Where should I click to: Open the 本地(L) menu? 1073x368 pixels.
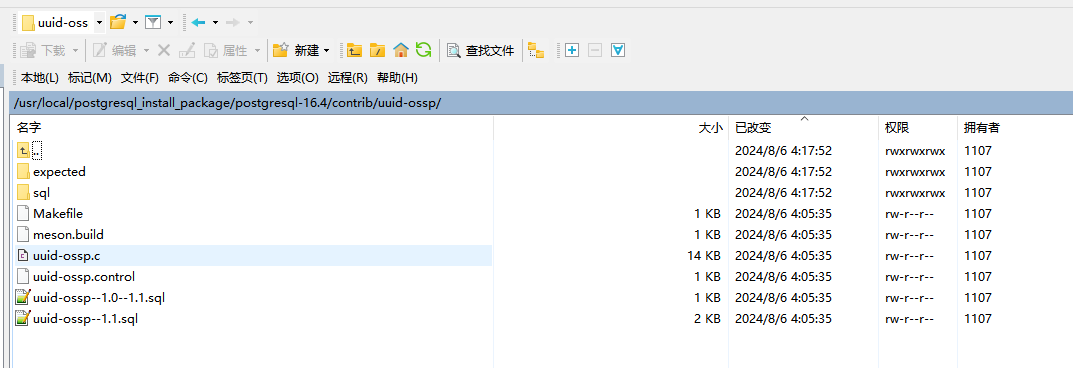click(x=40, y=77)
